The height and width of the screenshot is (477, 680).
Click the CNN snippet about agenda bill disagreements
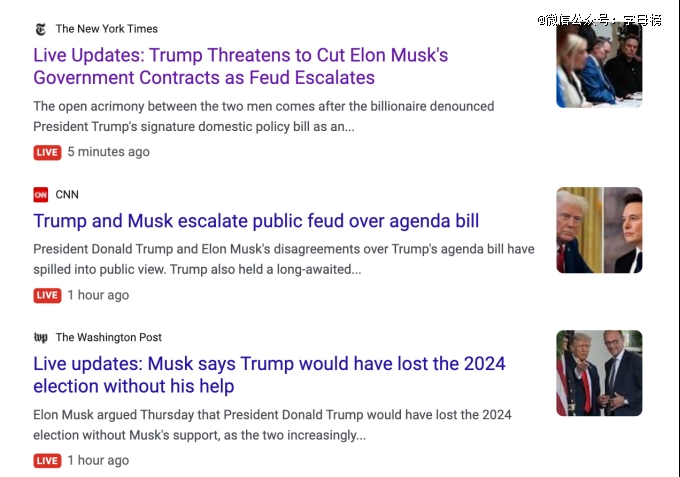click(283, 259)
